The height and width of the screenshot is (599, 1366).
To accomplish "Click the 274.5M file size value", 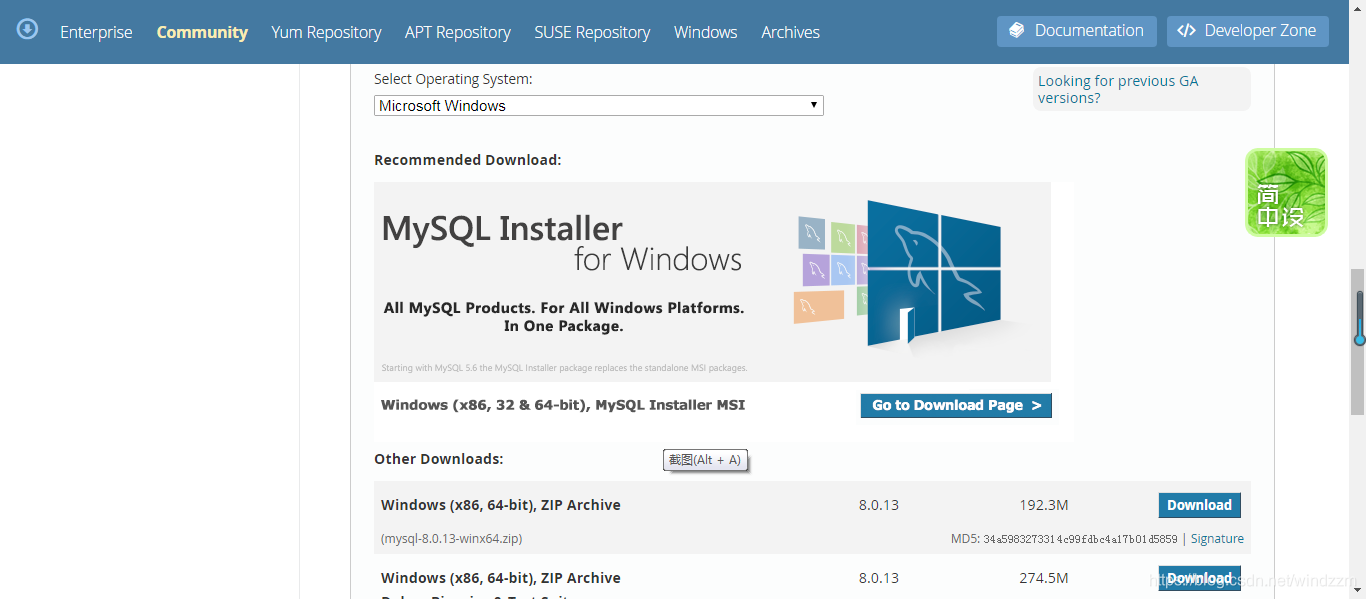I will point(1044,578).
